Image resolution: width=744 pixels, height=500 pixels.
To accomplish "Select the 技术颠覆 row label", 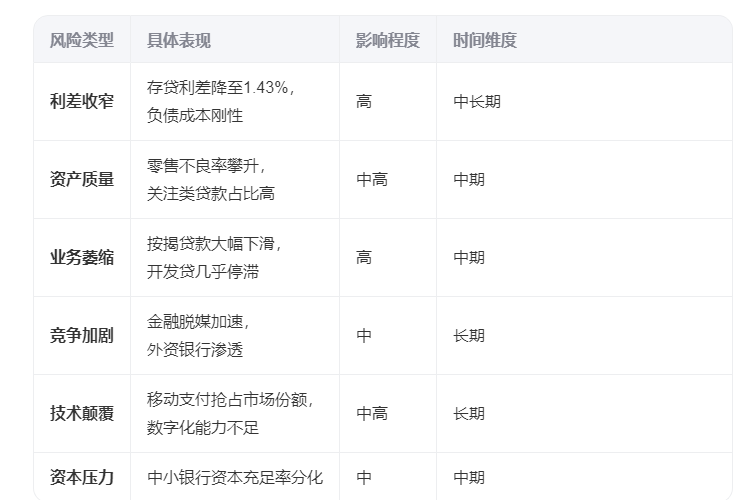I will 82,413.
